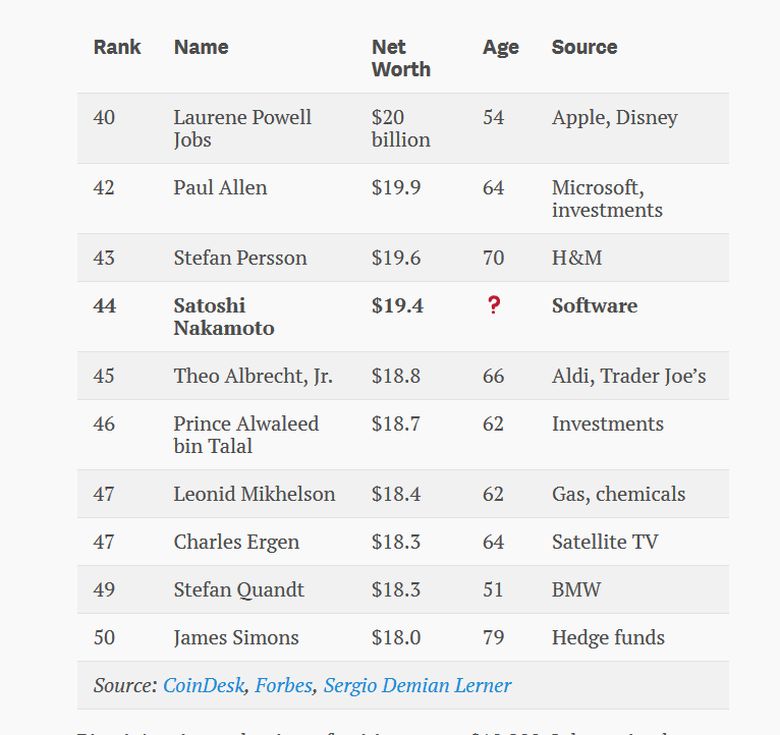Click the Age column header
780x735 pixels.
pyautogui.click(x=500, y=48)
